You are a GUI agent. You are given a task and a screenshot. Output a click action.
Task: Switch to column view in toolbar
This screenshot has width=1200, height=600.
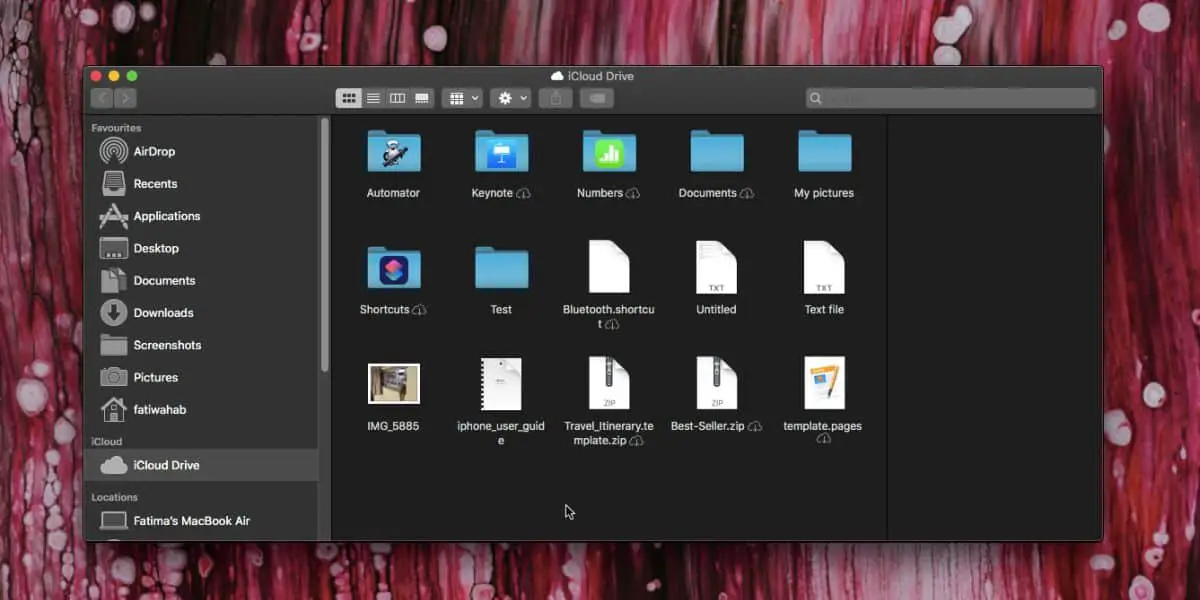(x=397, y=98)
